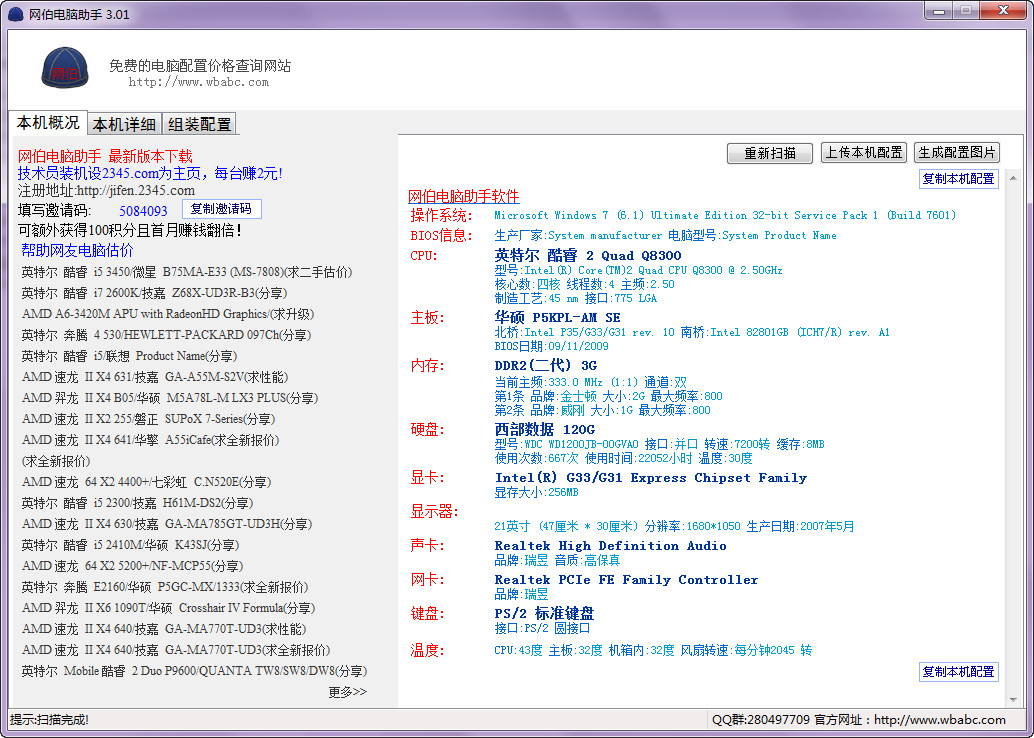
Task: Open the 组装配置 tab
Action: [199, 124]
